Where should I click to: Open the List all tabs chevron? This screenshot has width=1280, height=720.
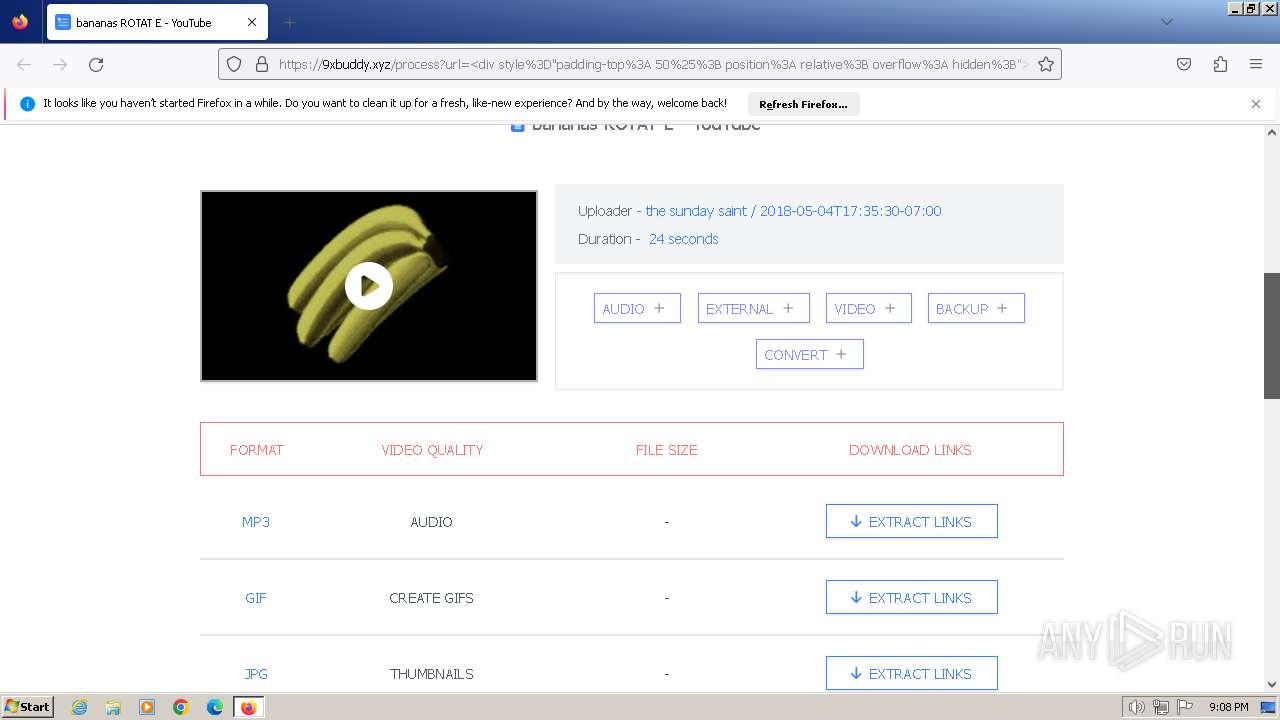click(1166, 22)
